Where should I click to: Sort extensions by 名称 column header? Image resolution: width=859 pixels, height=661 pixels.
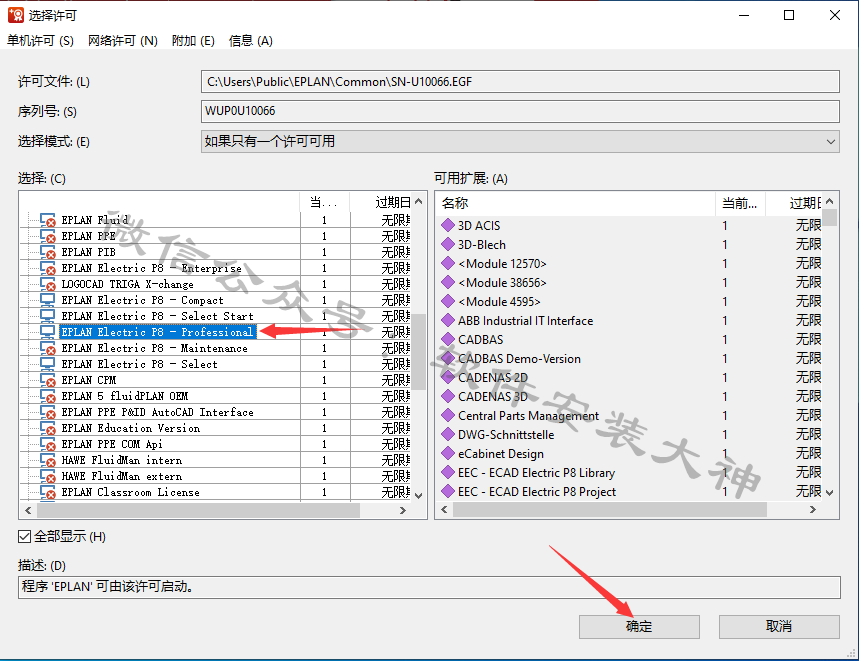click(577, 203)
